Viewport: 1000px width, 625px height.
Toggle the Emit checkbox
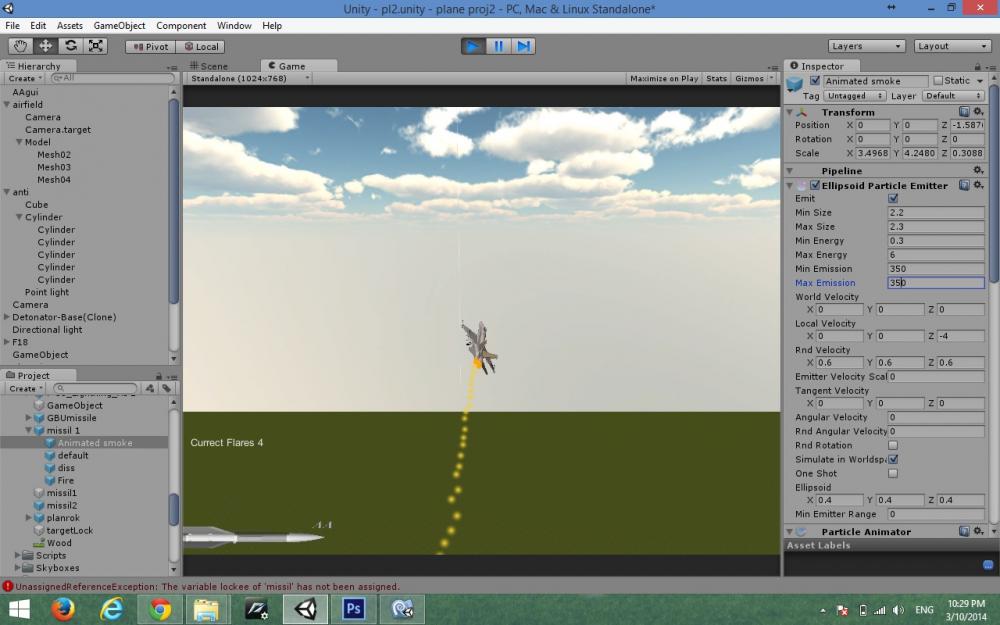coord(893,198)
